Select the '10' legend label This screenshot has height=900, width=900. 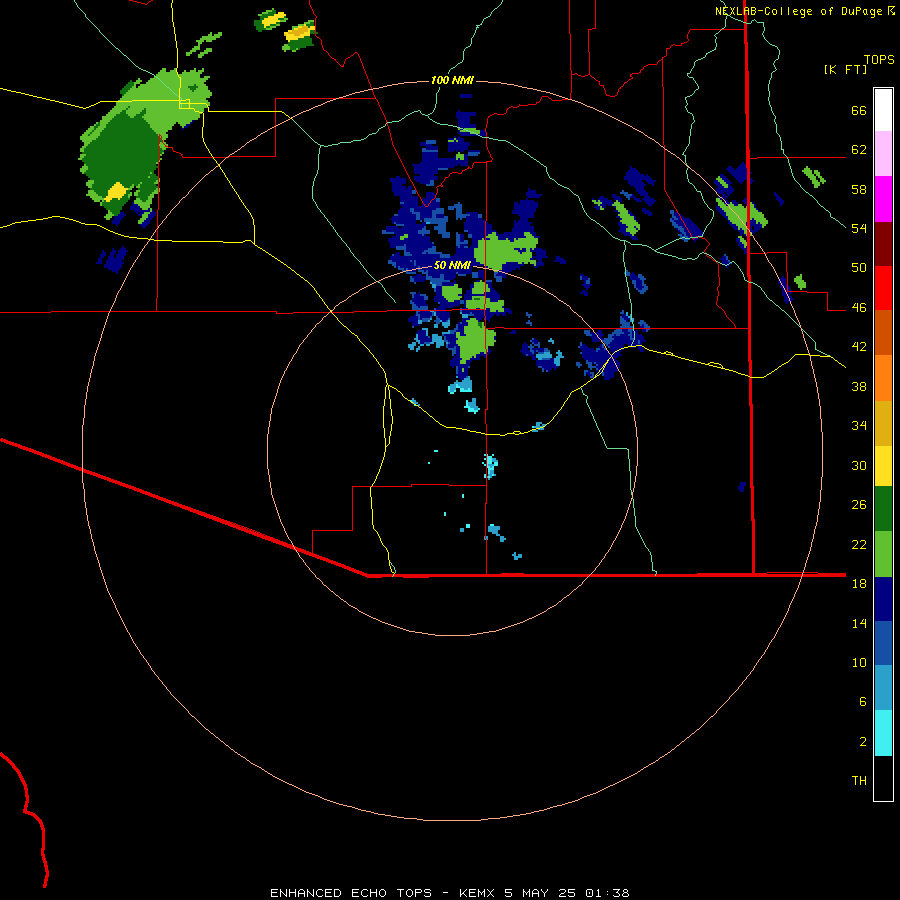859,663
